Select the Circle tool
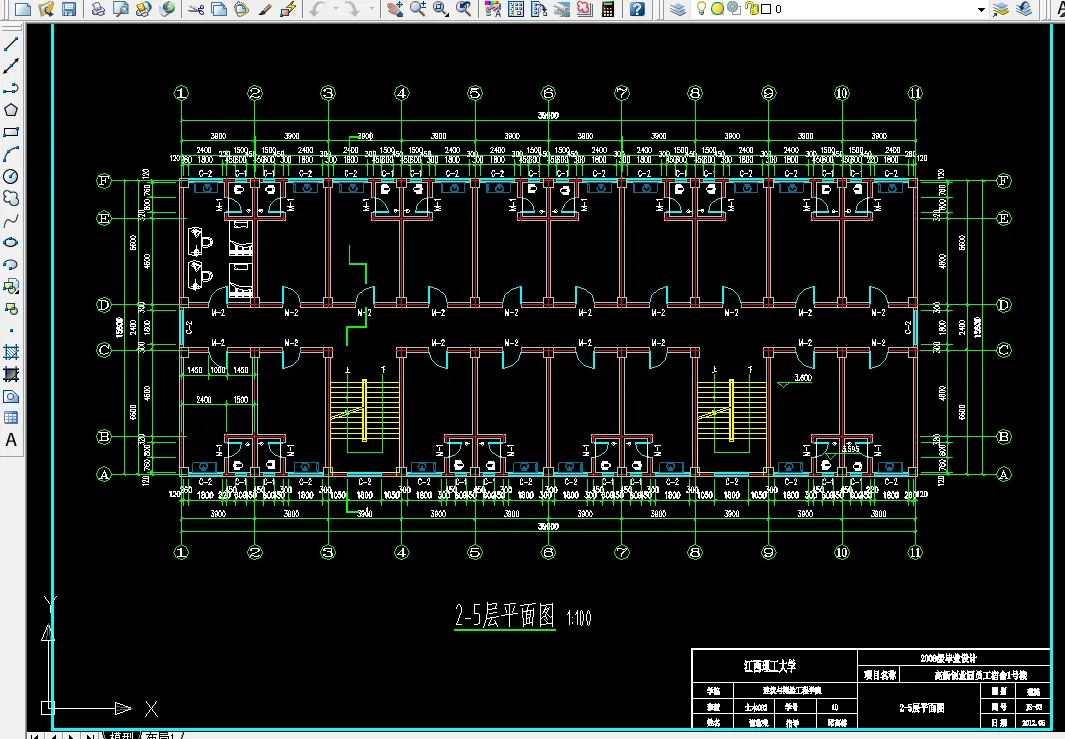Screen dimensions: 1065x739 point(11,177)
